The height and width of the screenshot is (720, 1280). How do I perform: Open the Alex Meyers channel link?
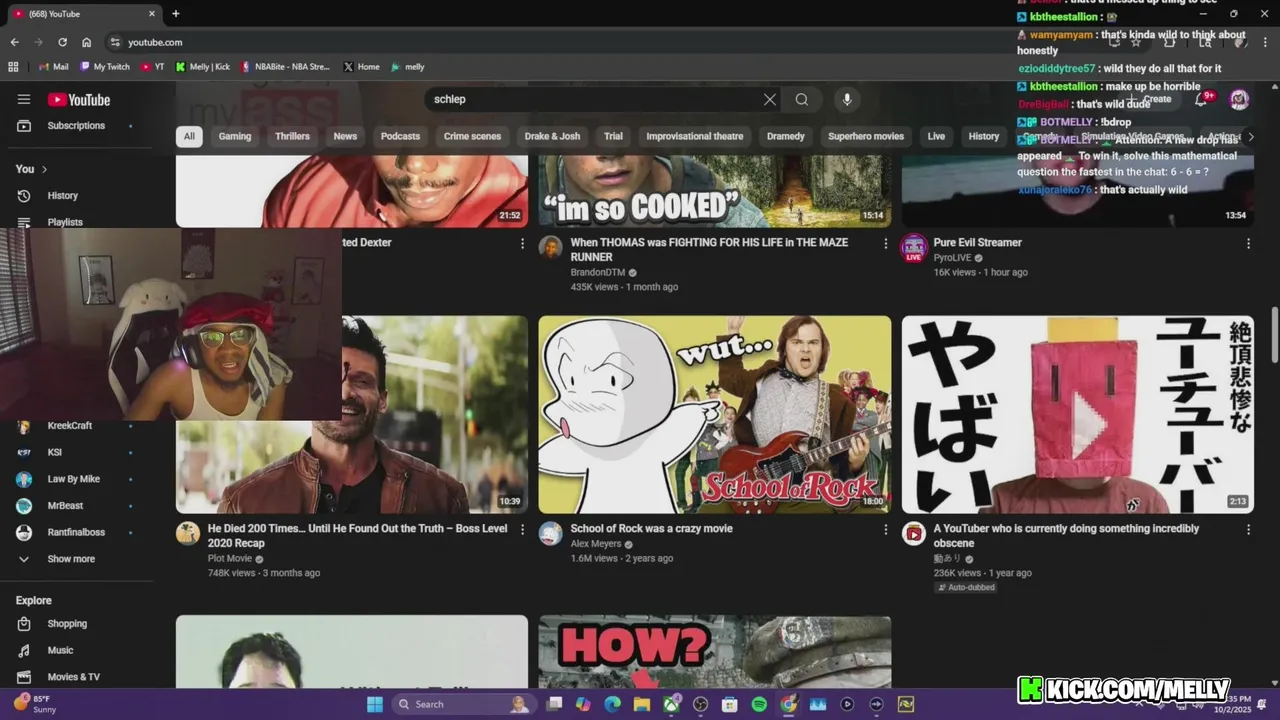pos(596,544)
